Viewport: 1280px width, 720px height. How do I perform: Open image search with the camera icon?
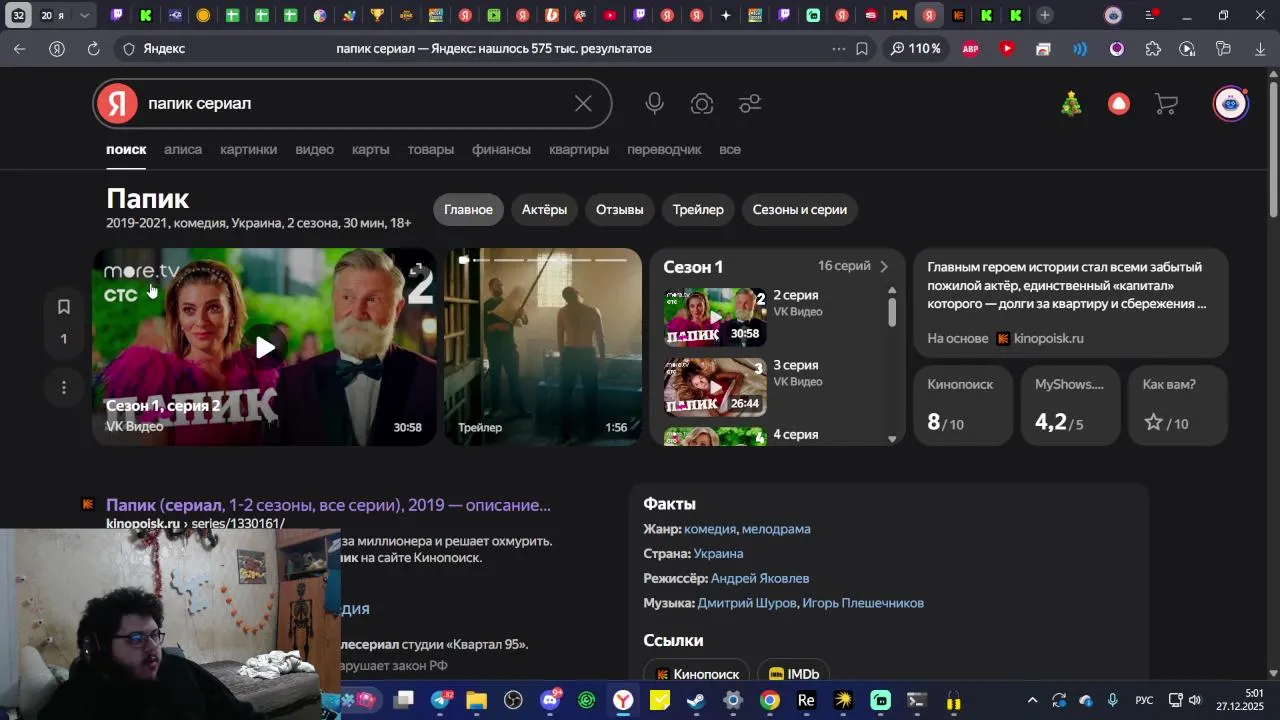(702, 103)
